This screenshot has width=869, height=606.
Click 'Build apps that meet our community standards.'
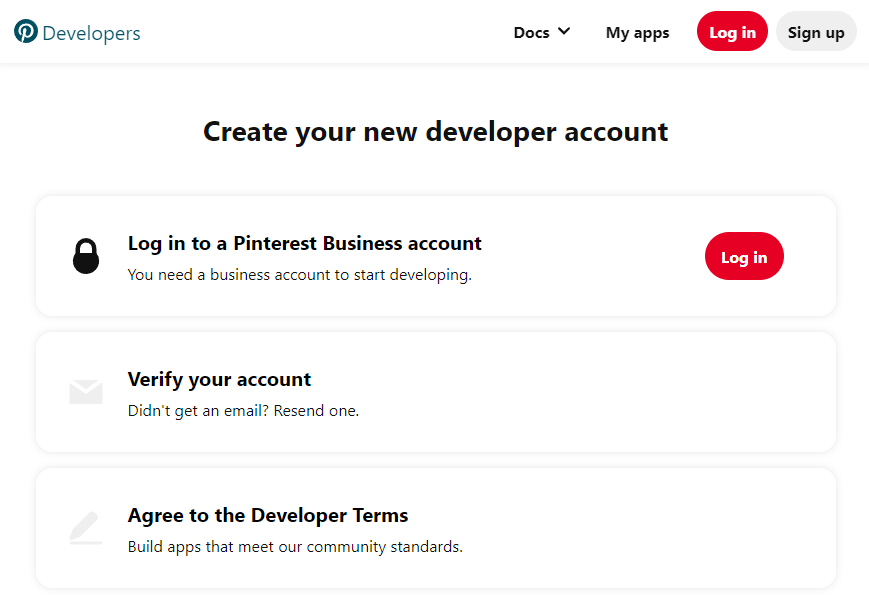tap(295, 547)
